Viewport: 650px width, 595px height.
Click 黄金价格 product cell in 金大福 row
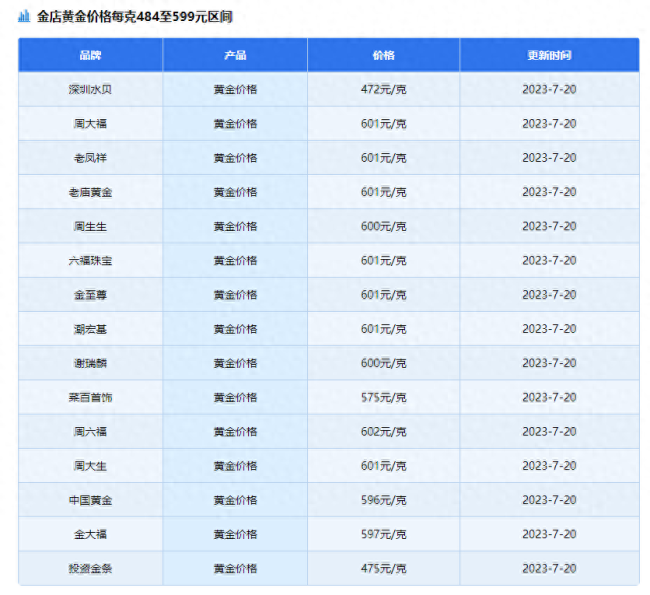point(235,534)
